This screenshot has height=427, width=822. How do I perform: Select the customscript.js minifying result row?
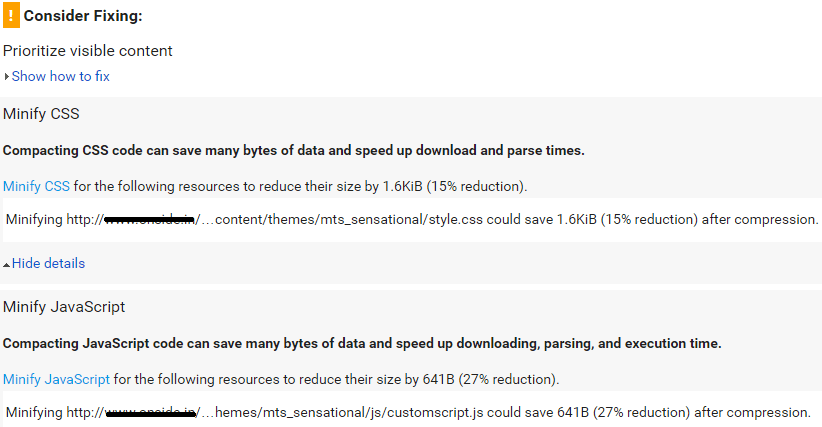click(x=412, y=412)
